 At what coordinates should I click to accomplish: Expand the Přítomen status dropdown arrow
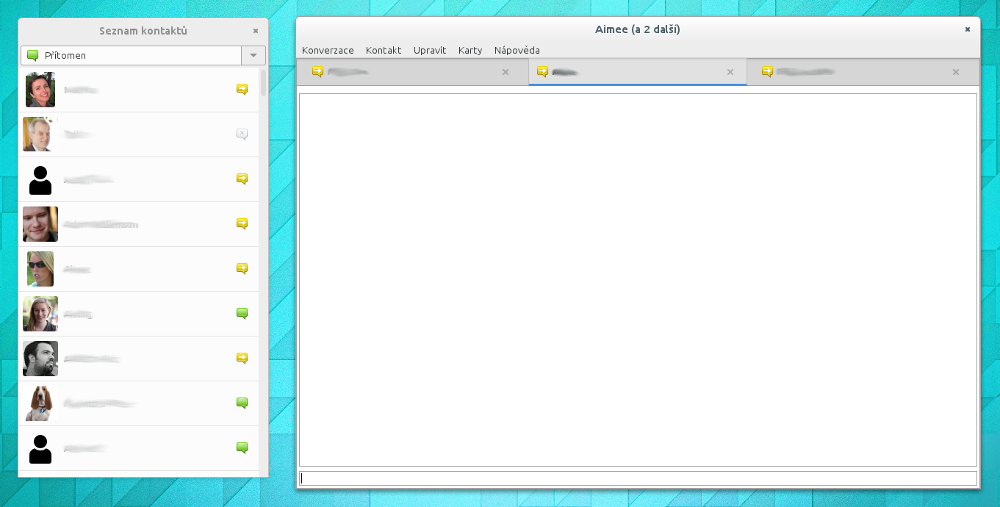click(253, 56)
